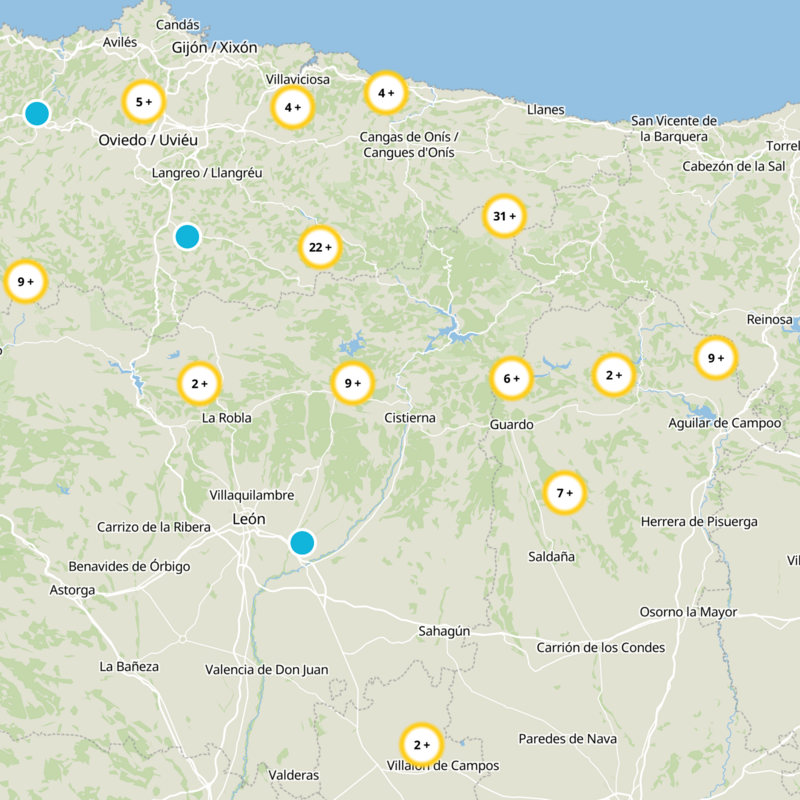This screenshot has width=800, height=800.
Task: Click the Oviedo / Uviéu city label
Action: [x=148, y=140]
